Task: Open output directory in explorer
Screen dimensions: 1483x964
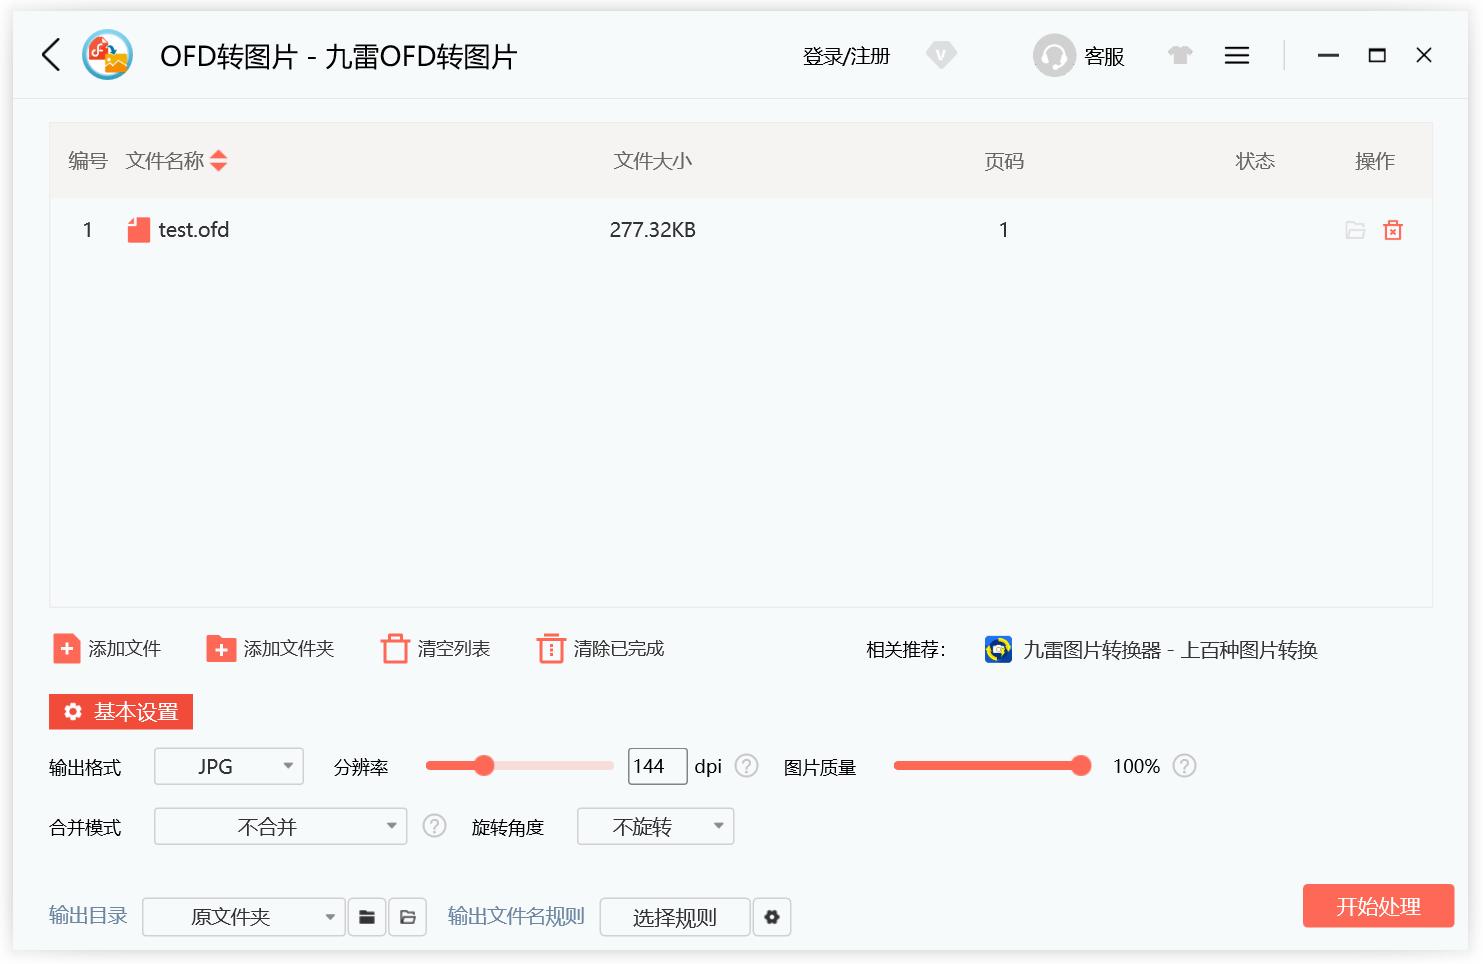Action: coord(408,917)
